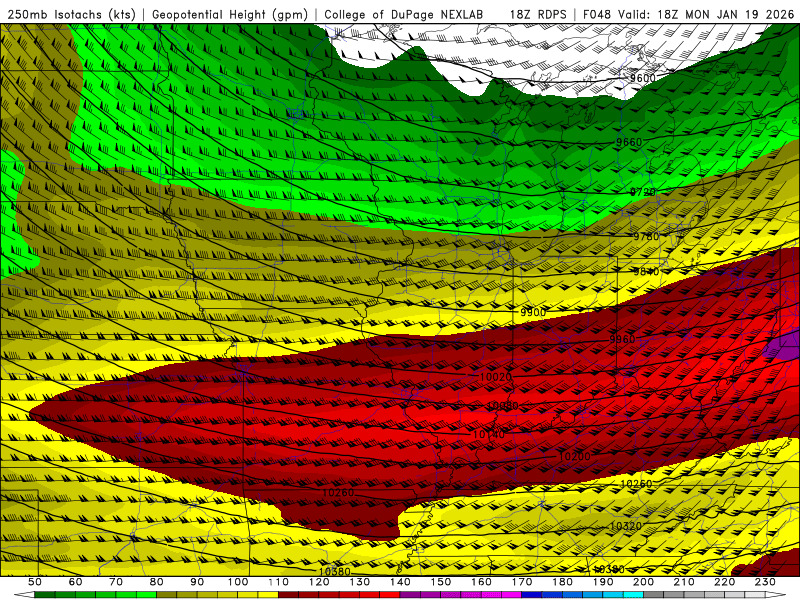Select the 10020 contour label
The image size is (800, 600).
pos(496,377)
